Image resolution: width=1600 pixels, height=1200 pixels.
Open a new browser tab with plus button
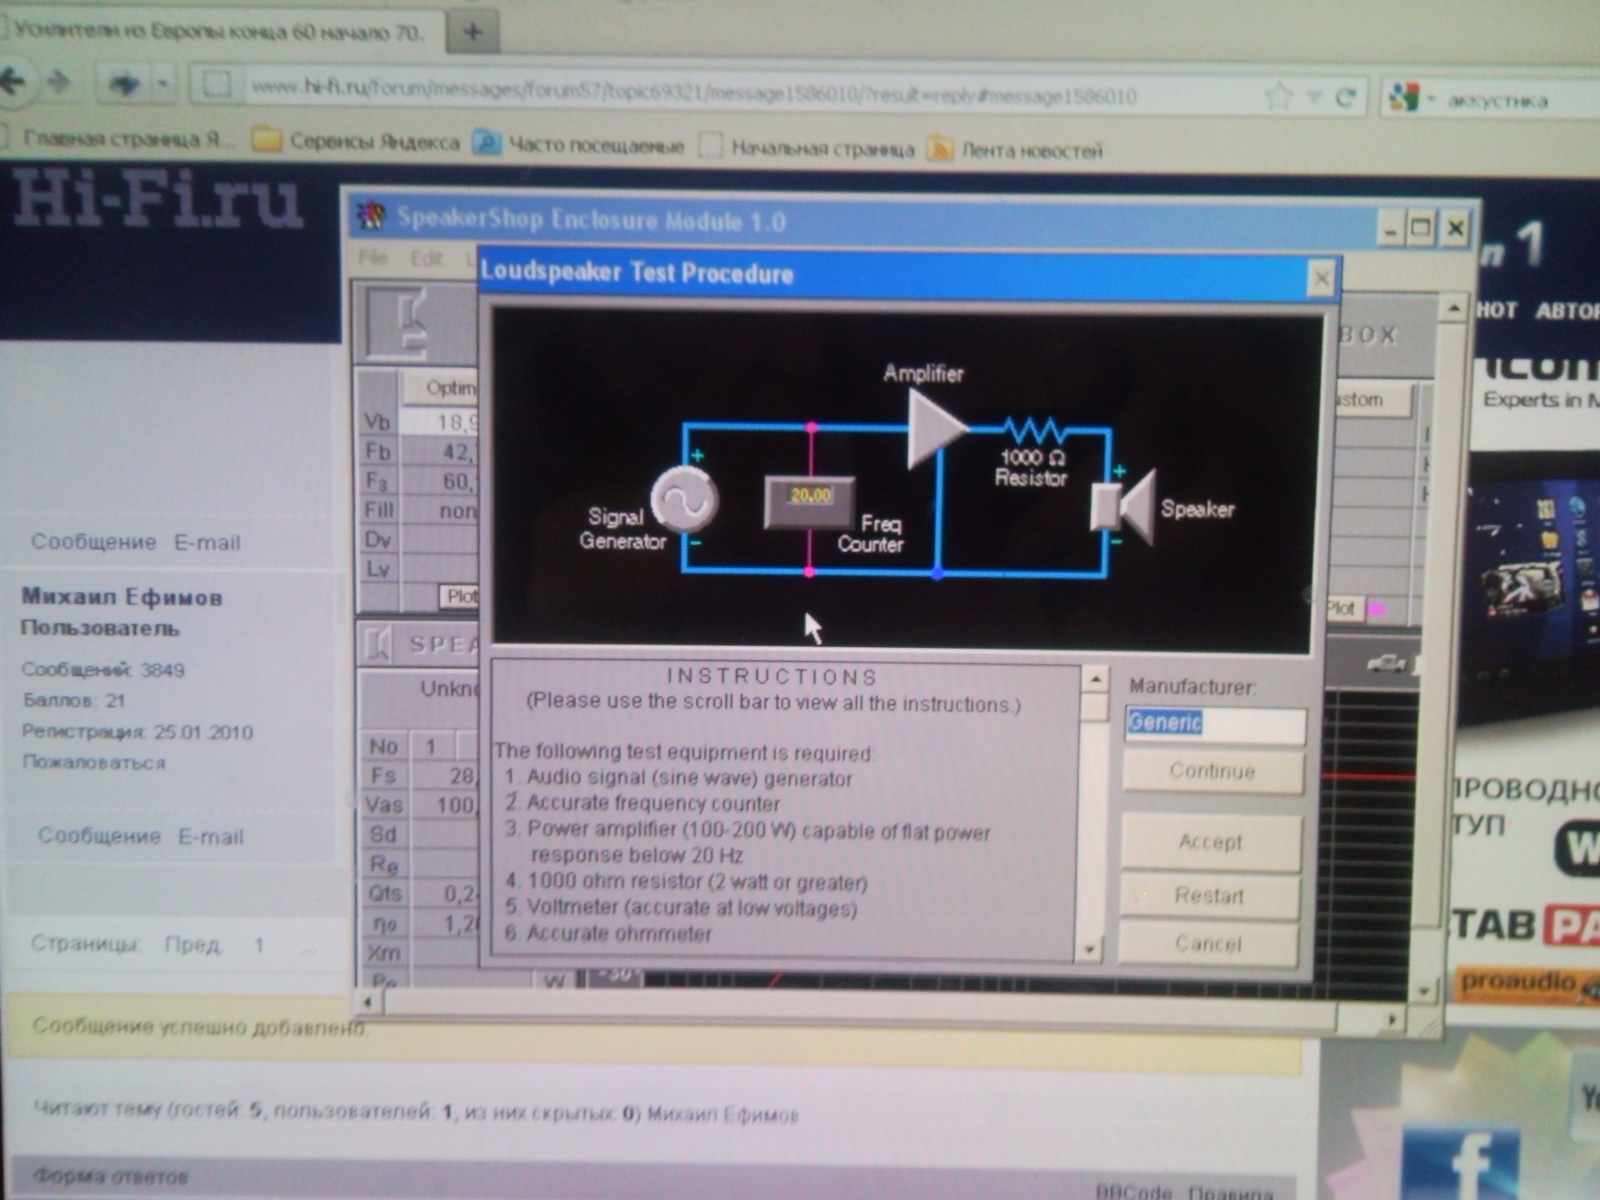click(x=472, y=33)
